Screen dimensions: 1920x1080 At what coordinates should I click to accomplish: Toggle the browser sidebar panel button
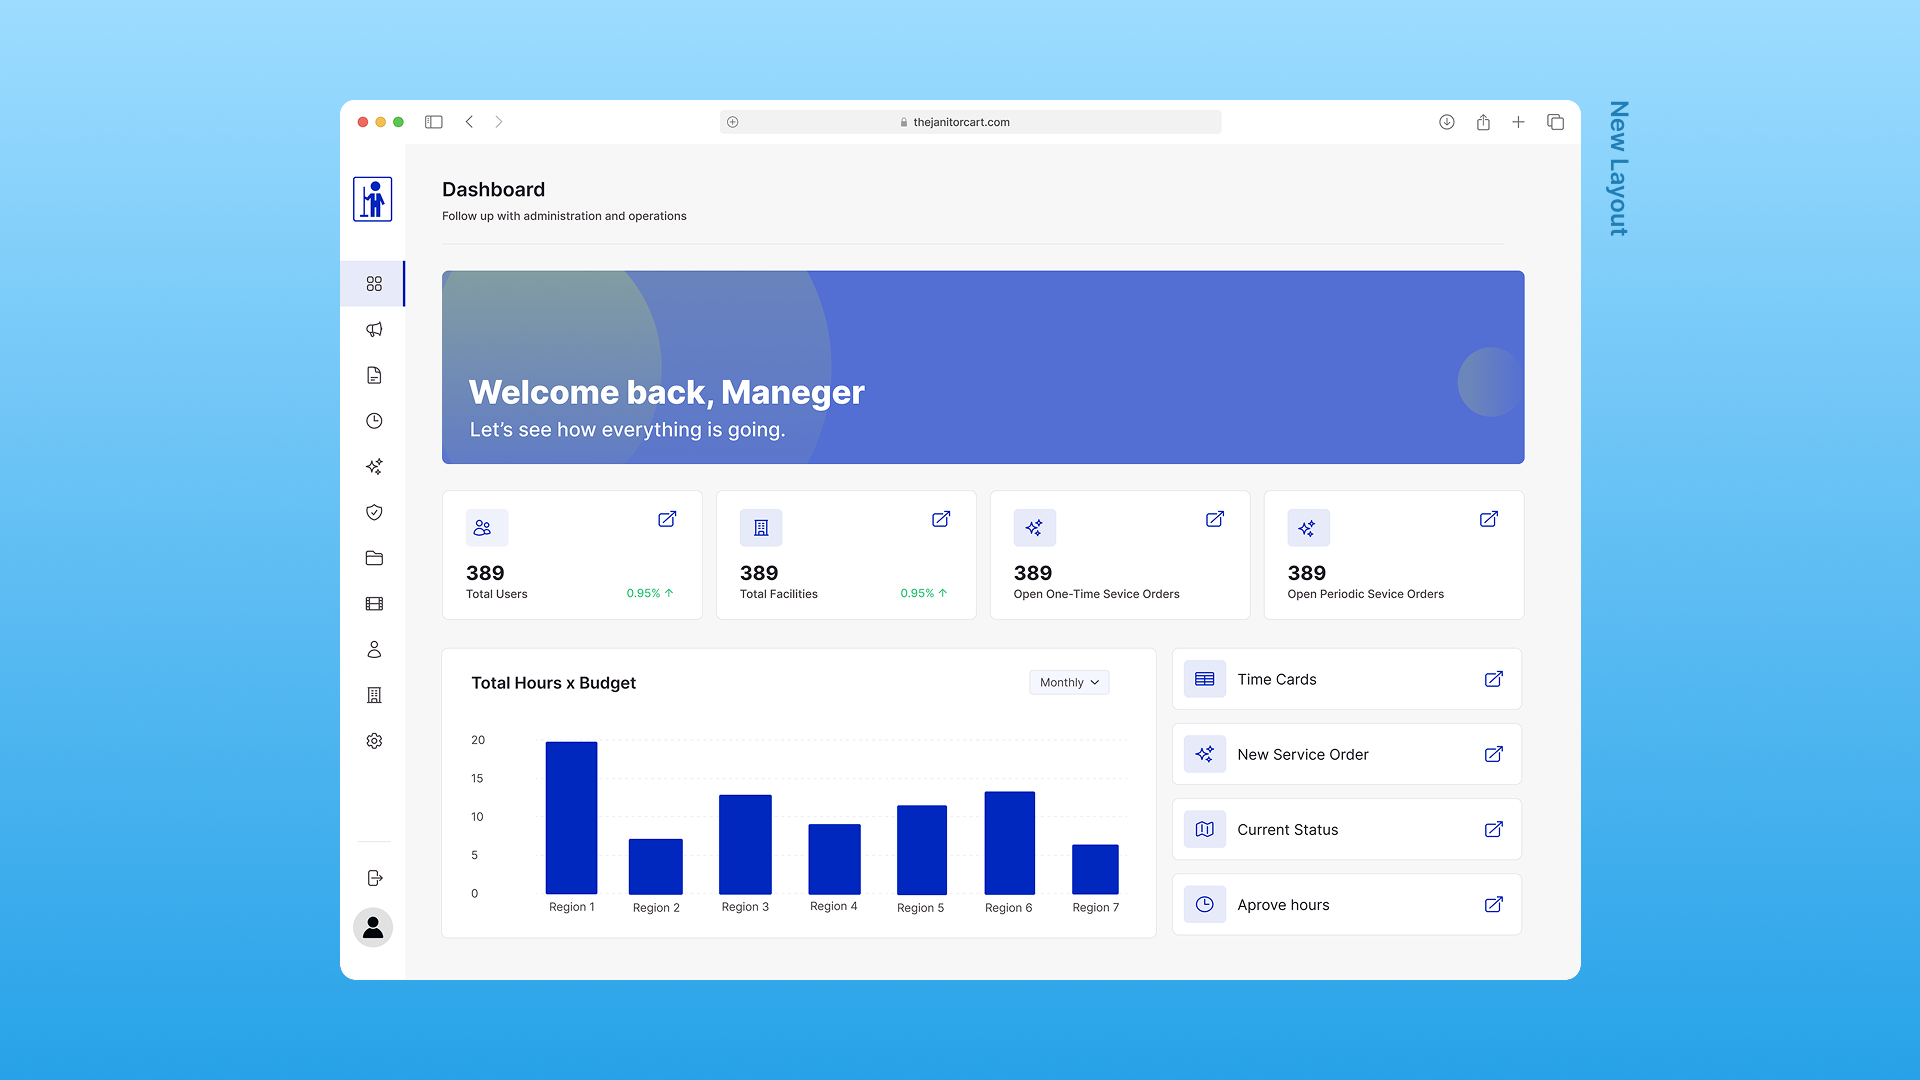[x=433, y=122]
